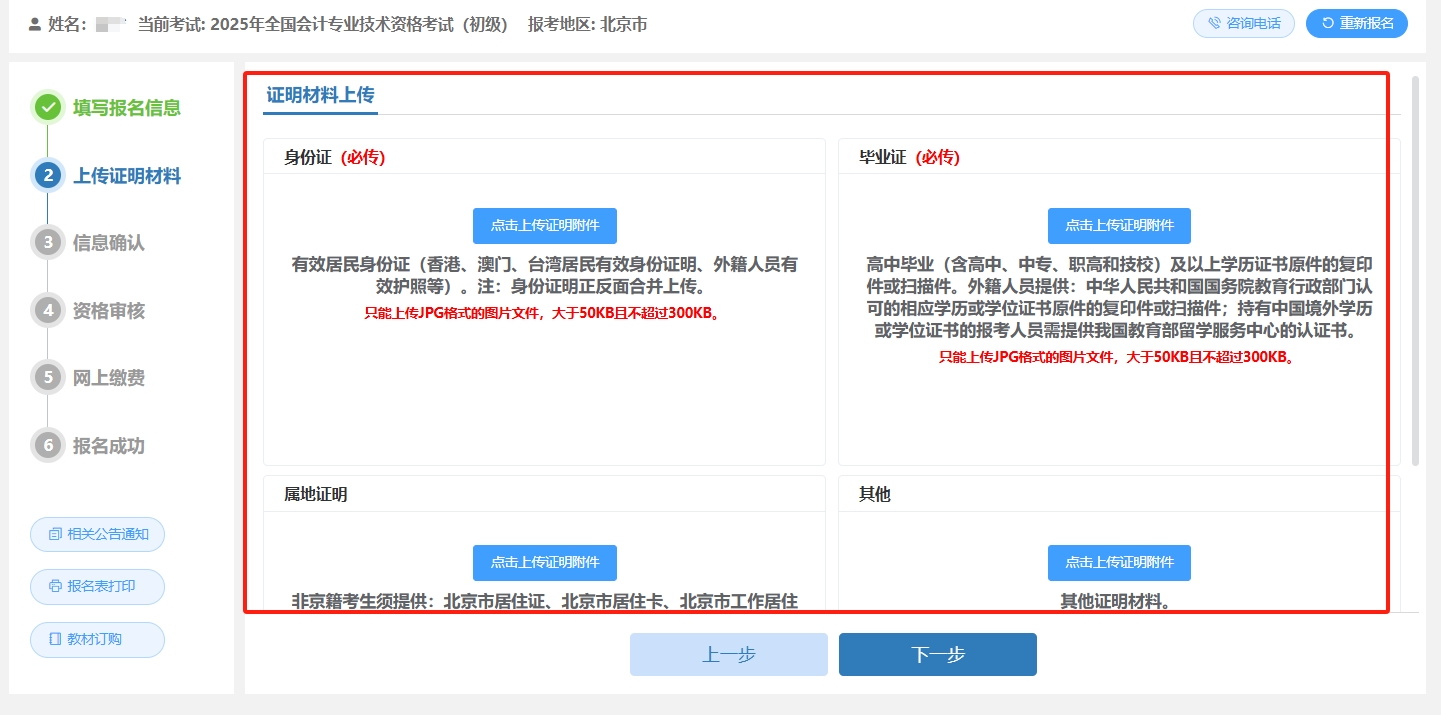Click the refresh icon on 重新报名 button
1441x715 pixels.
pyautogui.click(x=1330, y=23)
